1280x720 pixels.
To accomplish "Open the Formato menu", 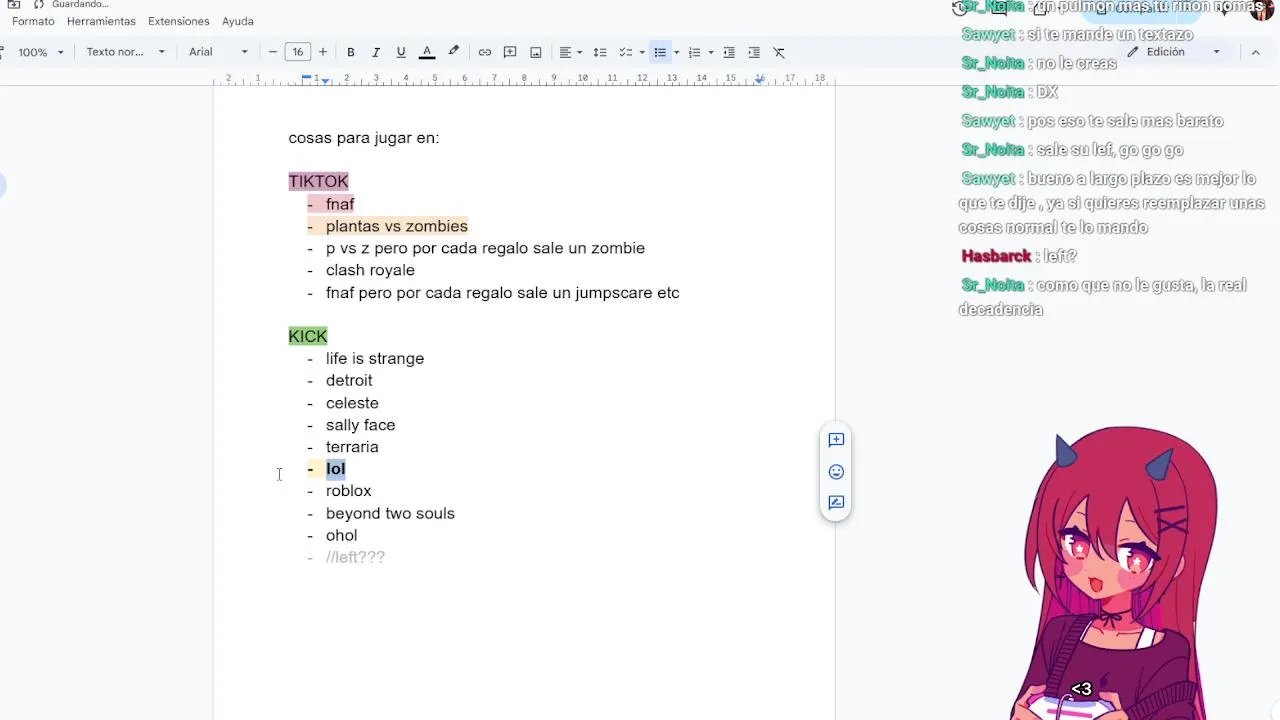I will [x=33, y=21].
